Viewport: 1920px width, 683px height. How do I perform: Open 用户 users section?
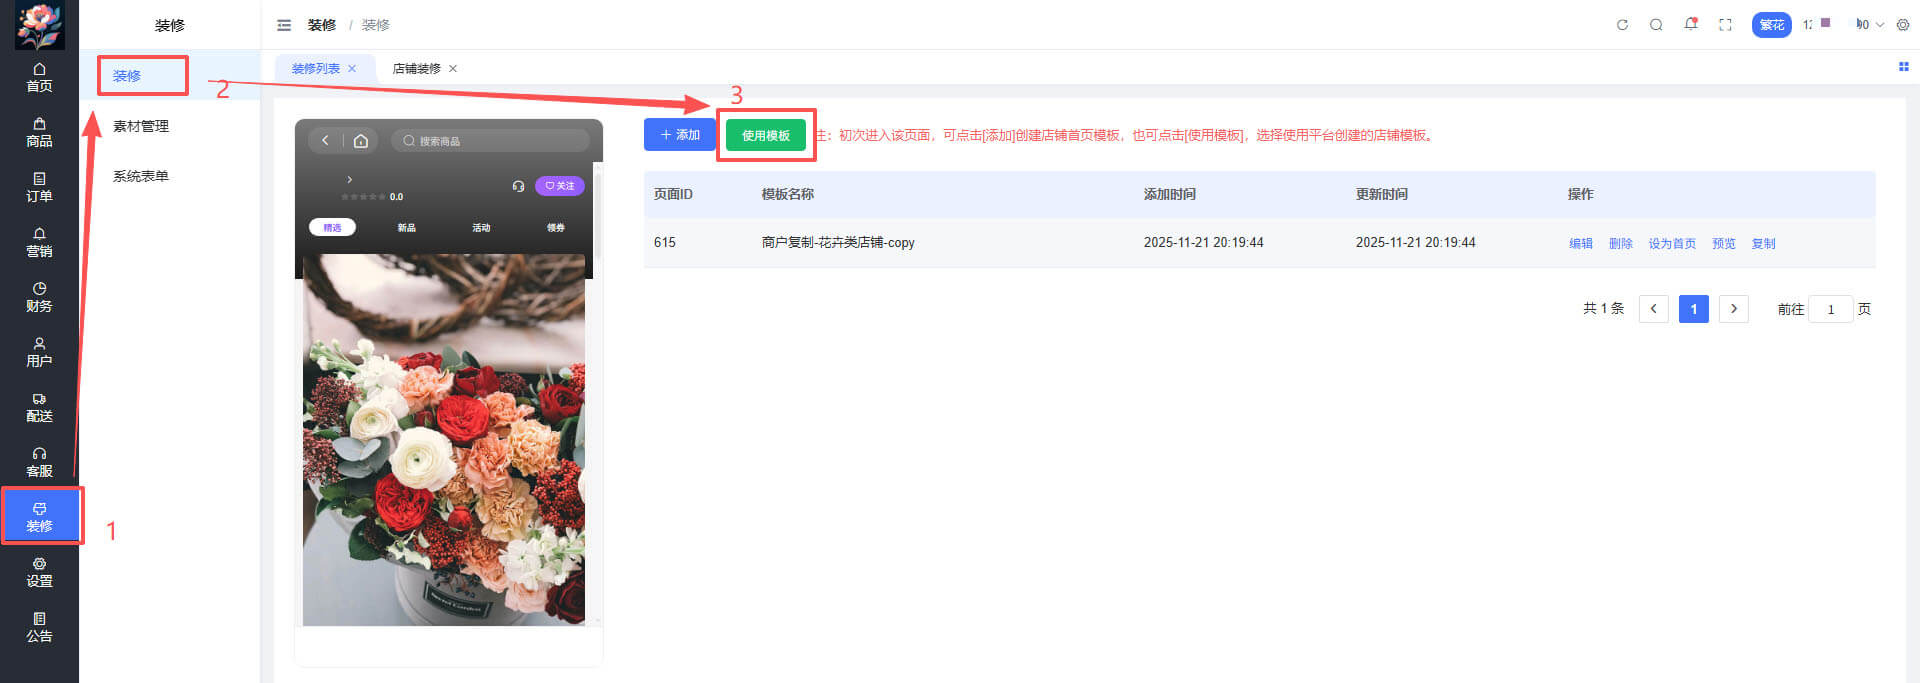click(x=39, y=352)
